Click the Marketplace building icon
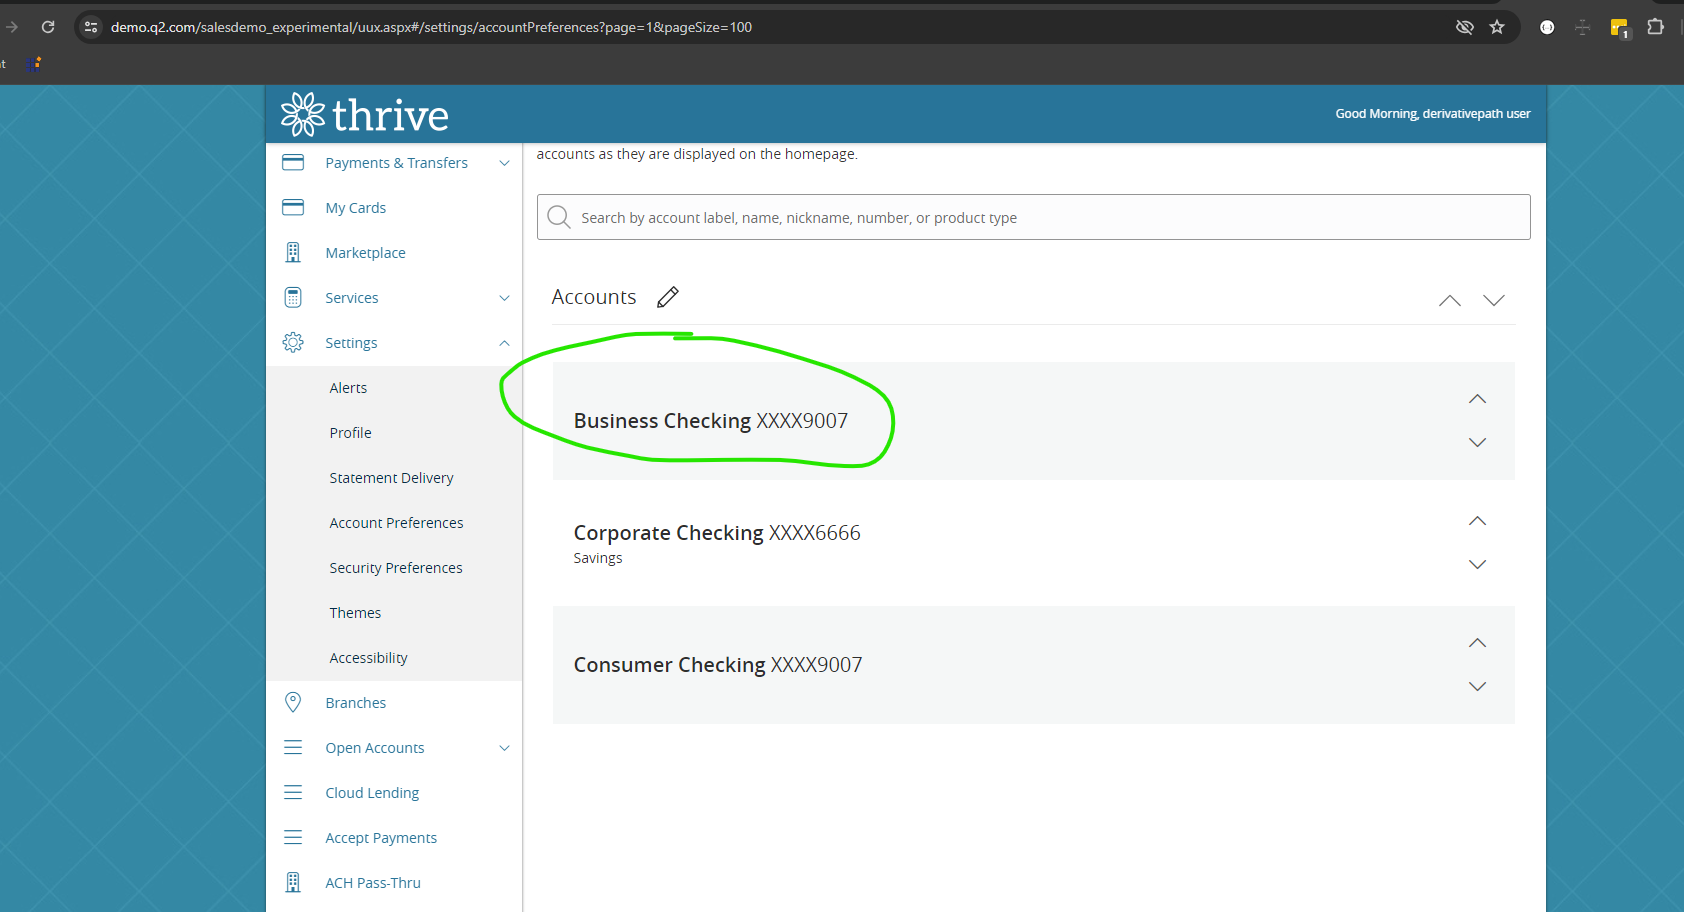 pos(293,252)
